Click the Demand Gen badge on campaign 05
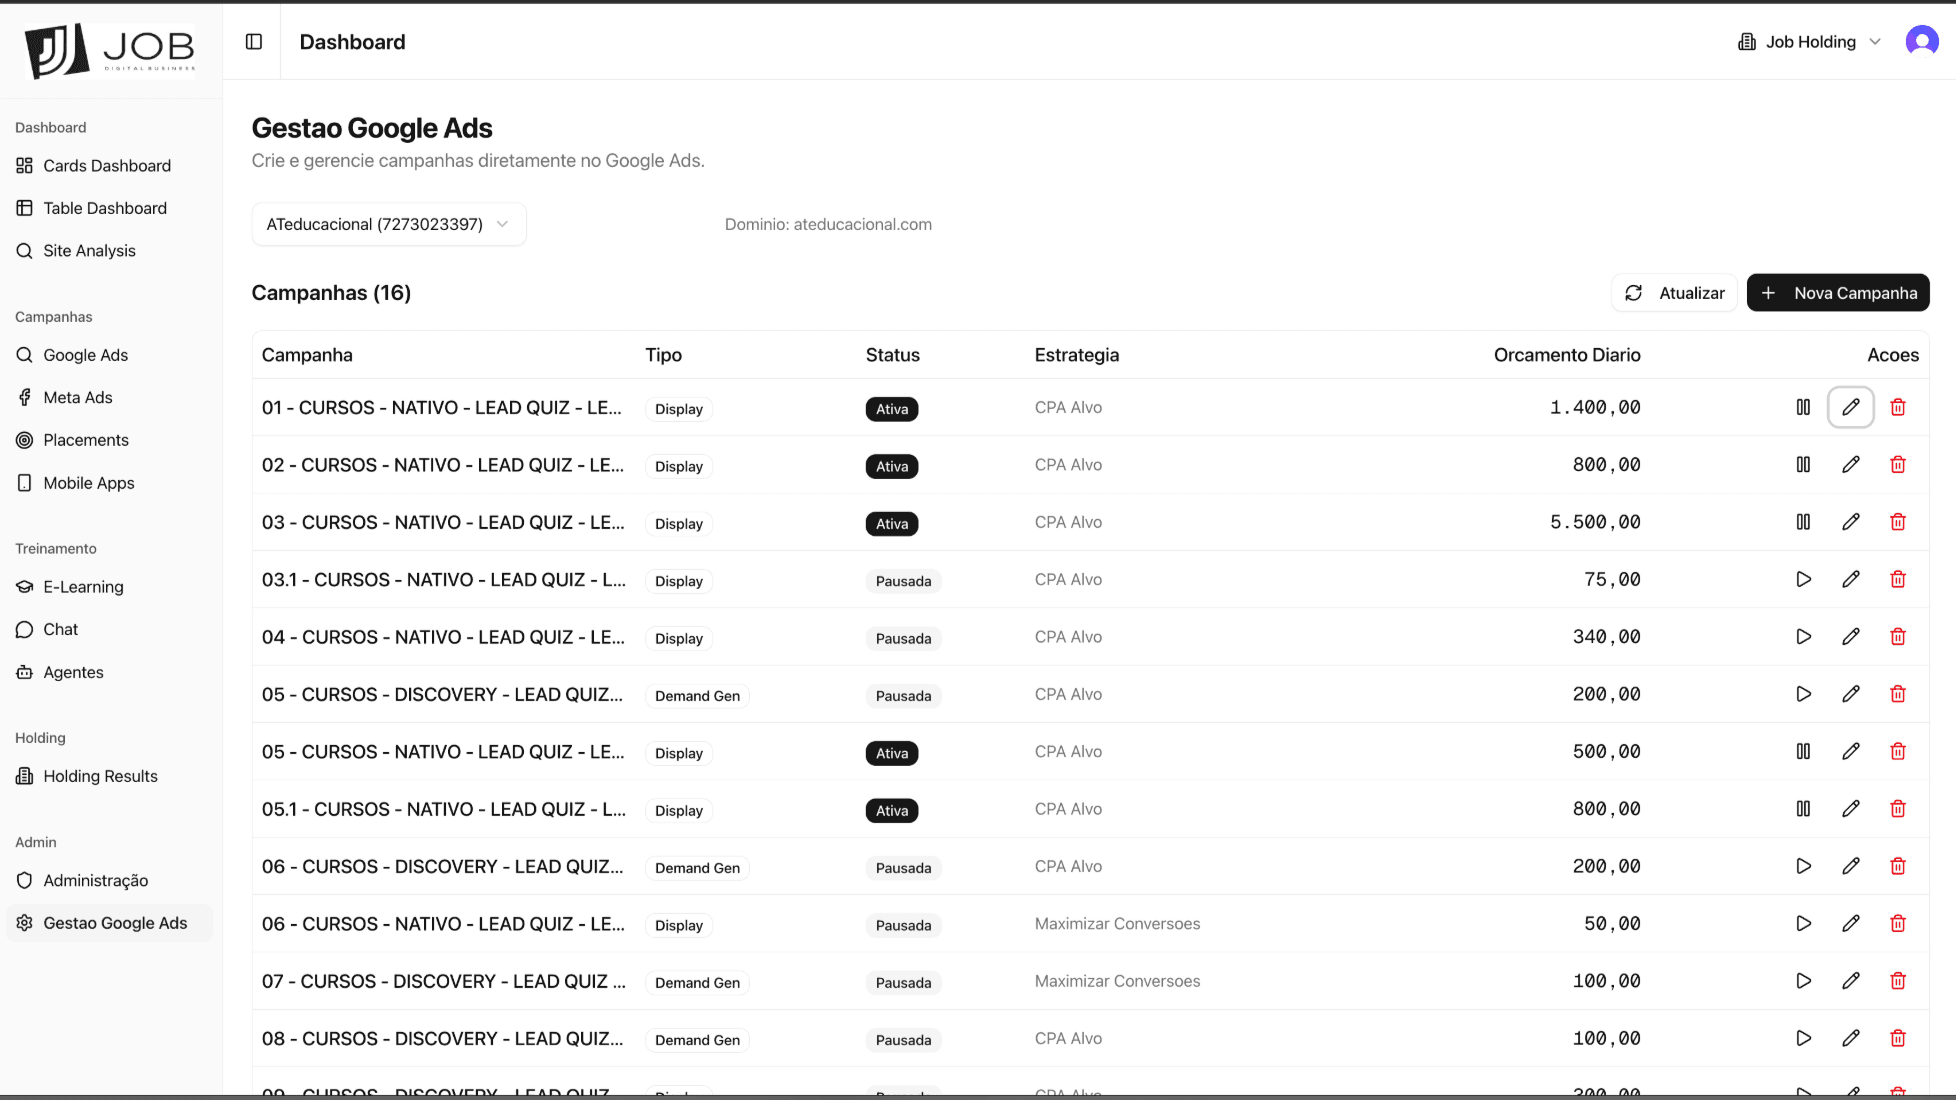 [696, 696]
